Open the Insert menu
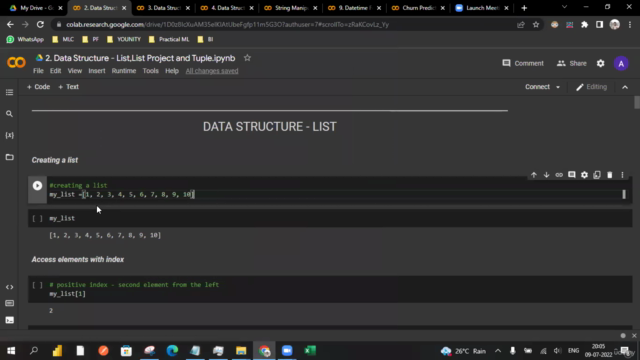The image size is (640, 360). 97,71
